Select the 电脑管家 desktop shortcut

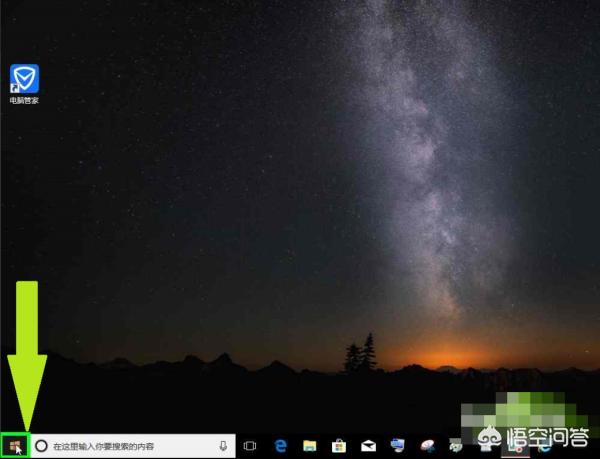(24, 84)
